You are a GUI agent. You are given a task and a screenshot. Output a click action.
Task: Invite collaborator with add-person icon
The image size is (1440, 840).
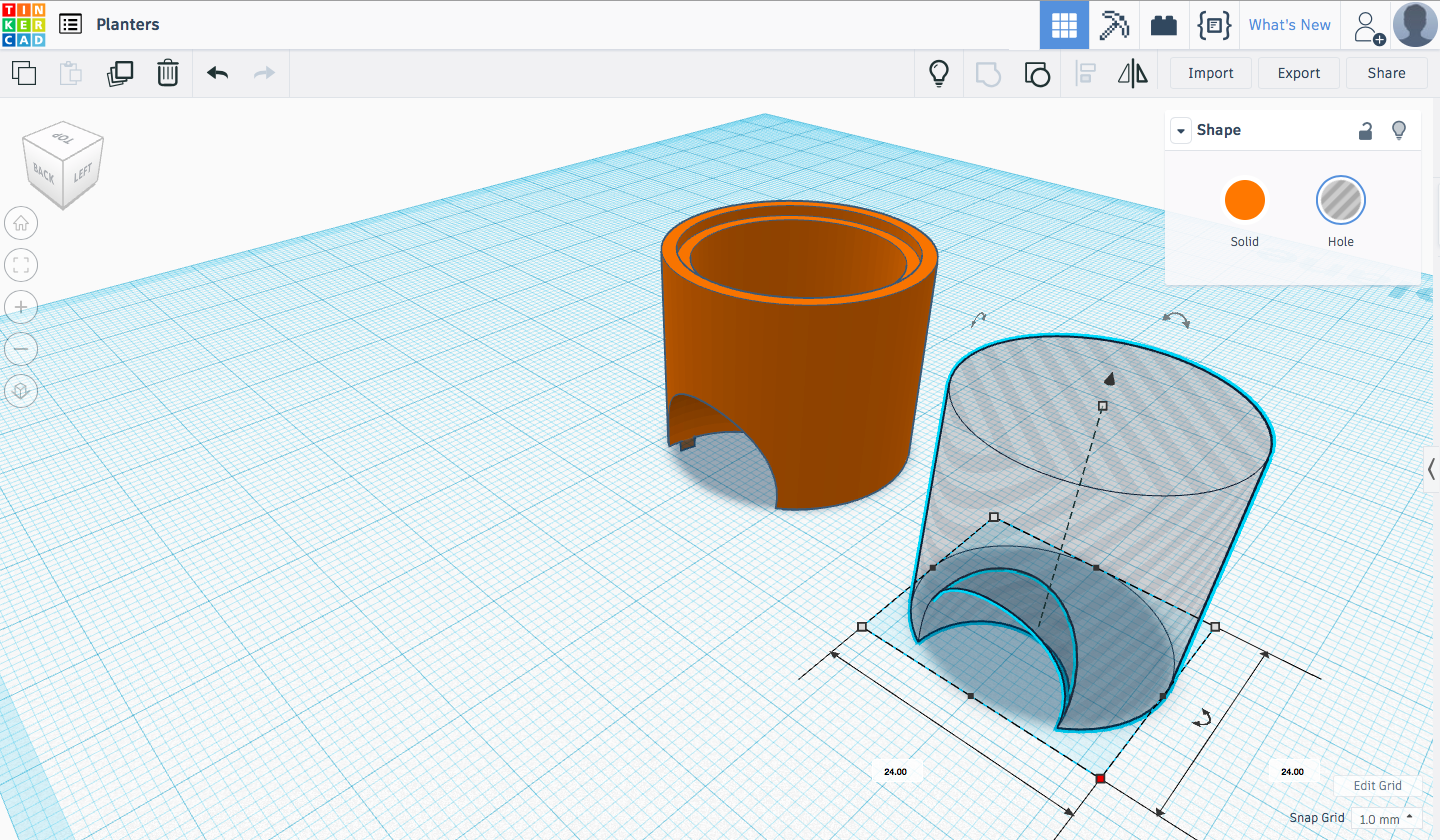point(1369,26)
